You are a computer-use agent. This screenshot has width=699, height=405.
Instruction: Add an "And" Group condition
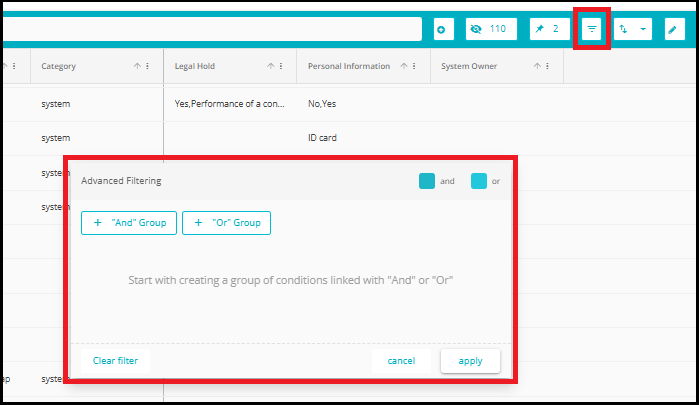click(129, 223)
